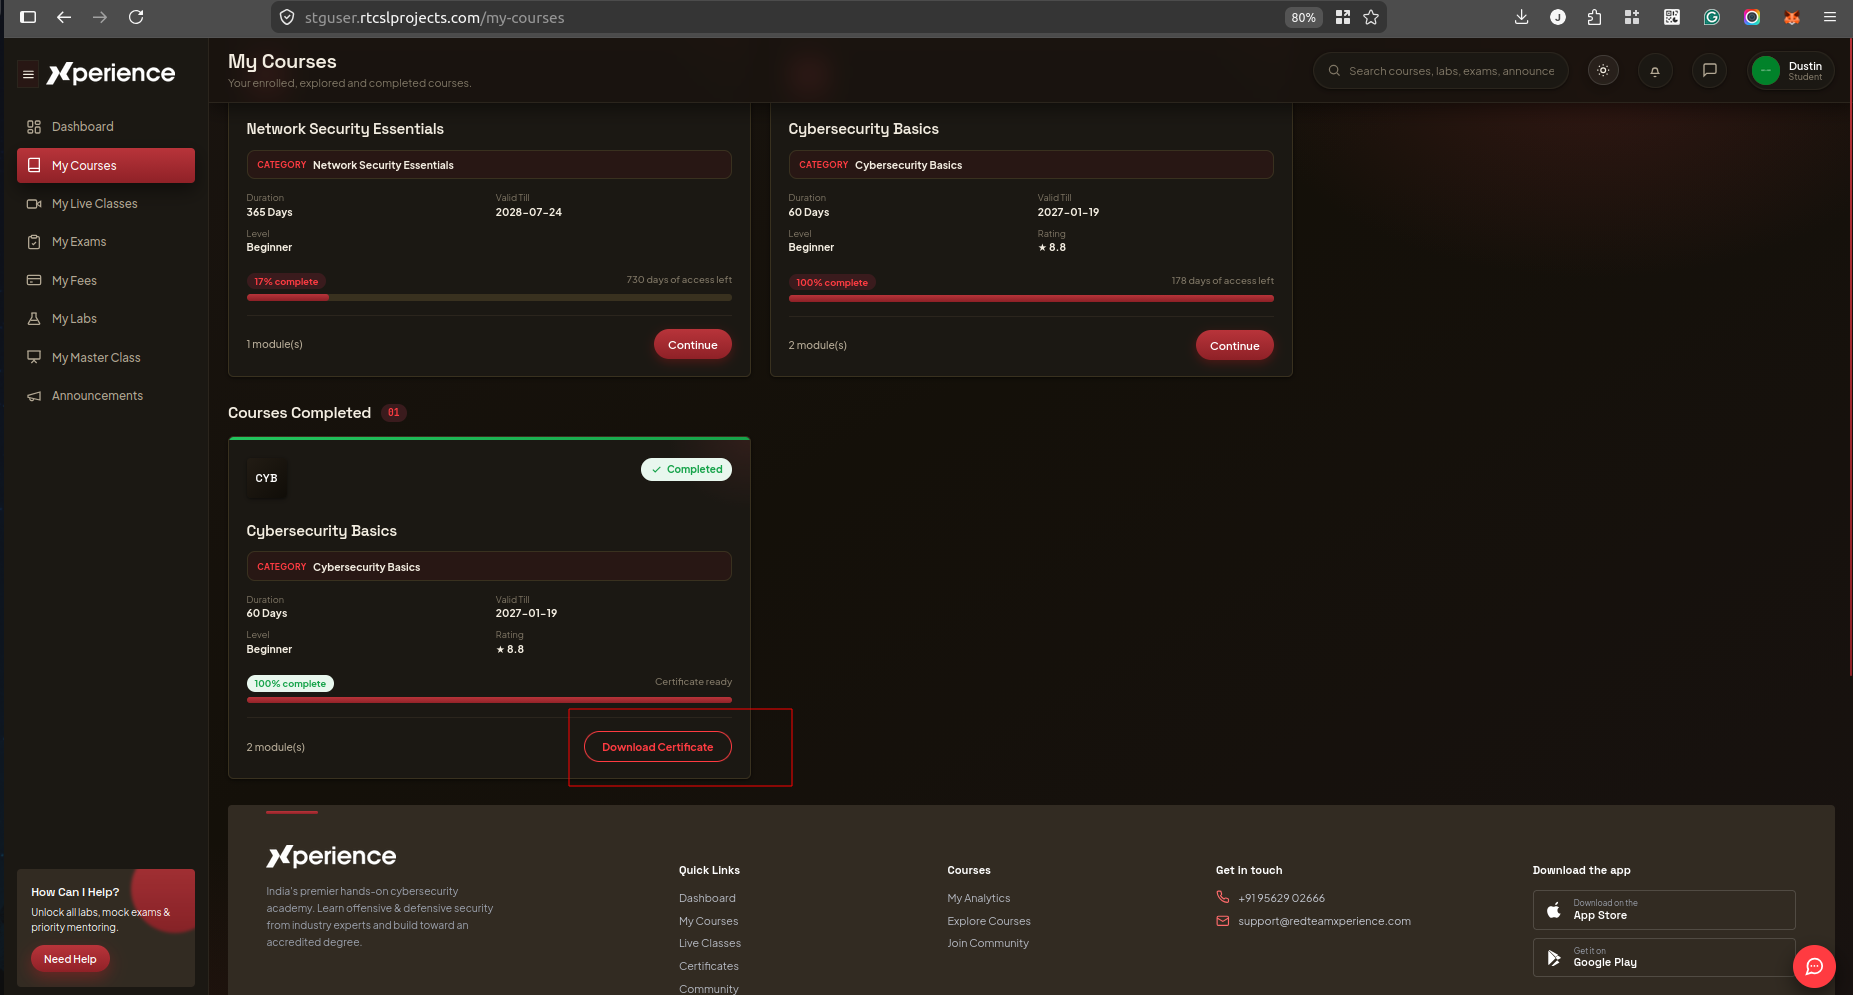This screenshot has width=1853, height=995.
Task: Open My Live Classes in sidebar
Action: click(x=106, y=204)
